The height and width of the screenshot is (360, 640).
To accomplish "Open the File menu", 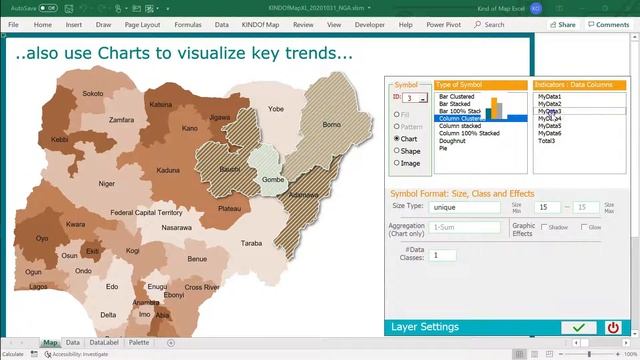I will tap(13, 24).
